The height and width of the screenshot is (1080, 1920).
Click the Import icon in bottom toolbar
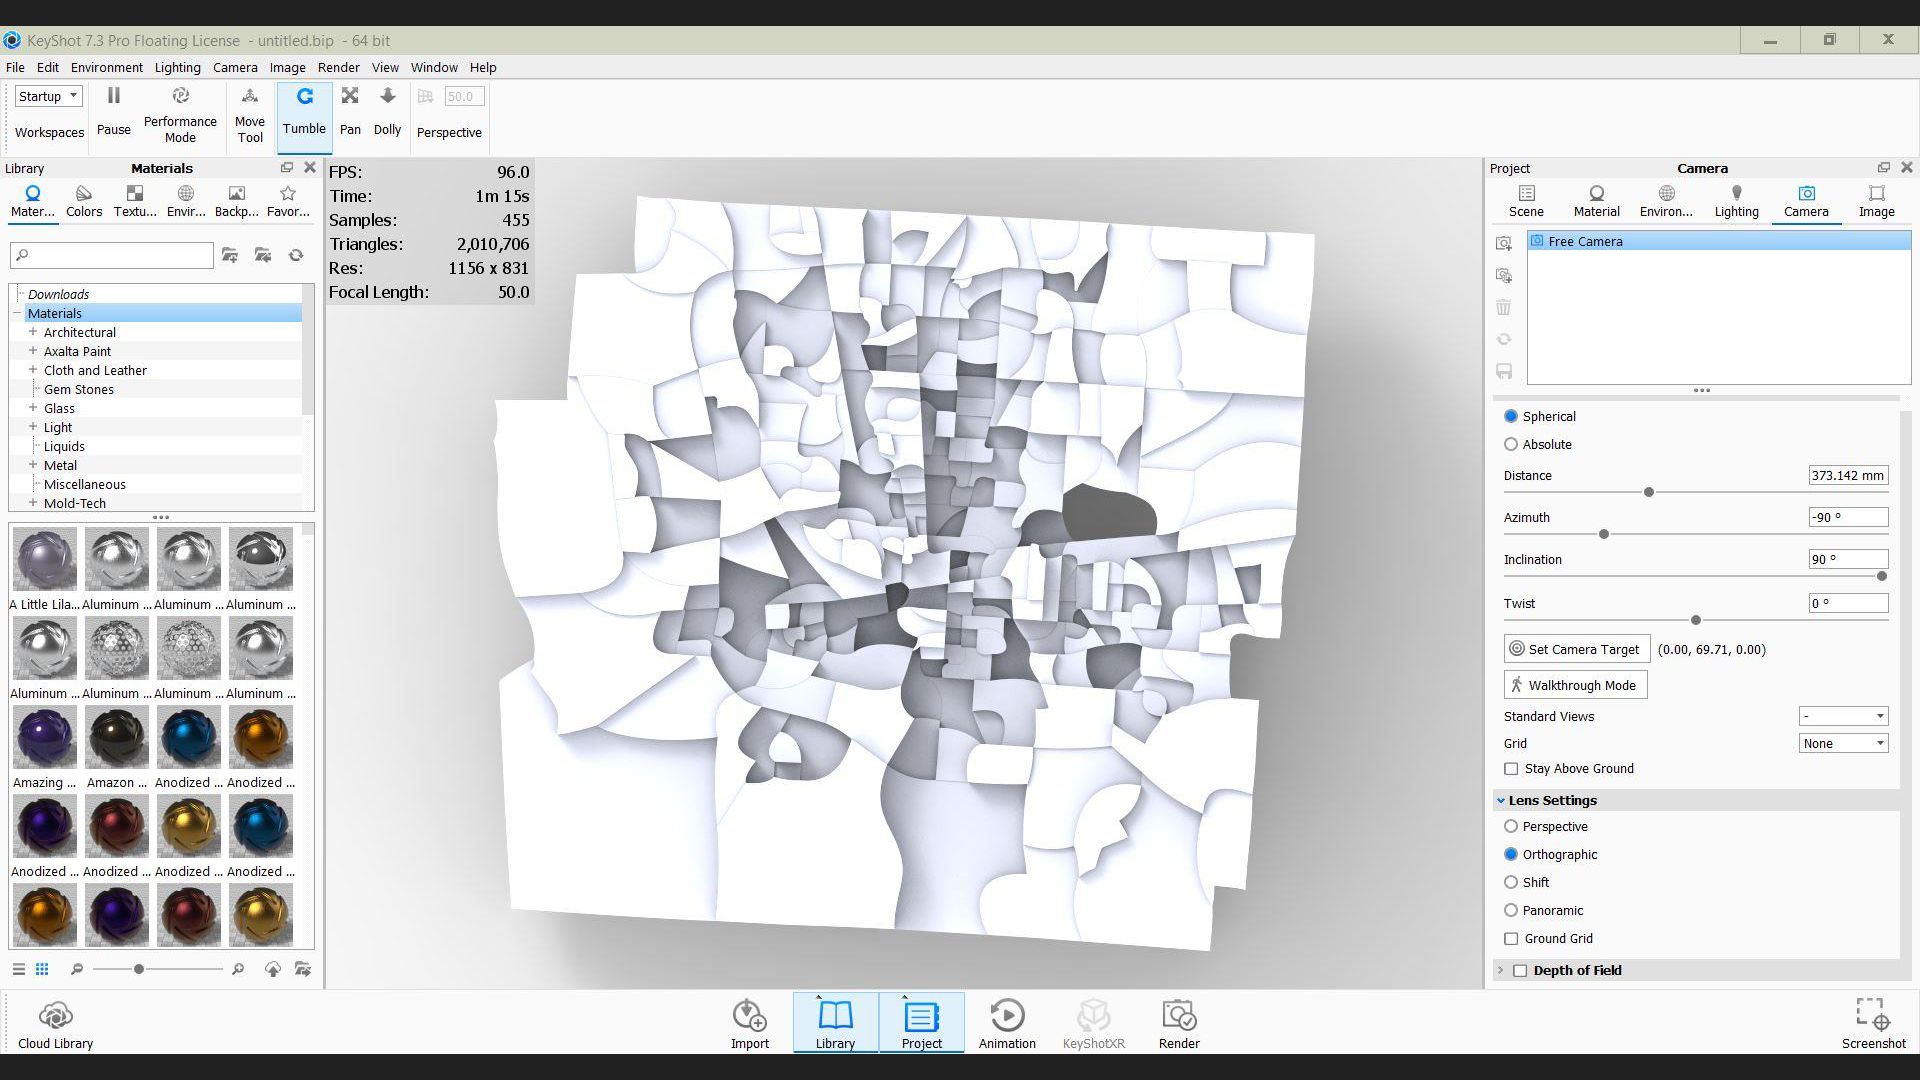pyautogui.click(x=749, y=1017)
